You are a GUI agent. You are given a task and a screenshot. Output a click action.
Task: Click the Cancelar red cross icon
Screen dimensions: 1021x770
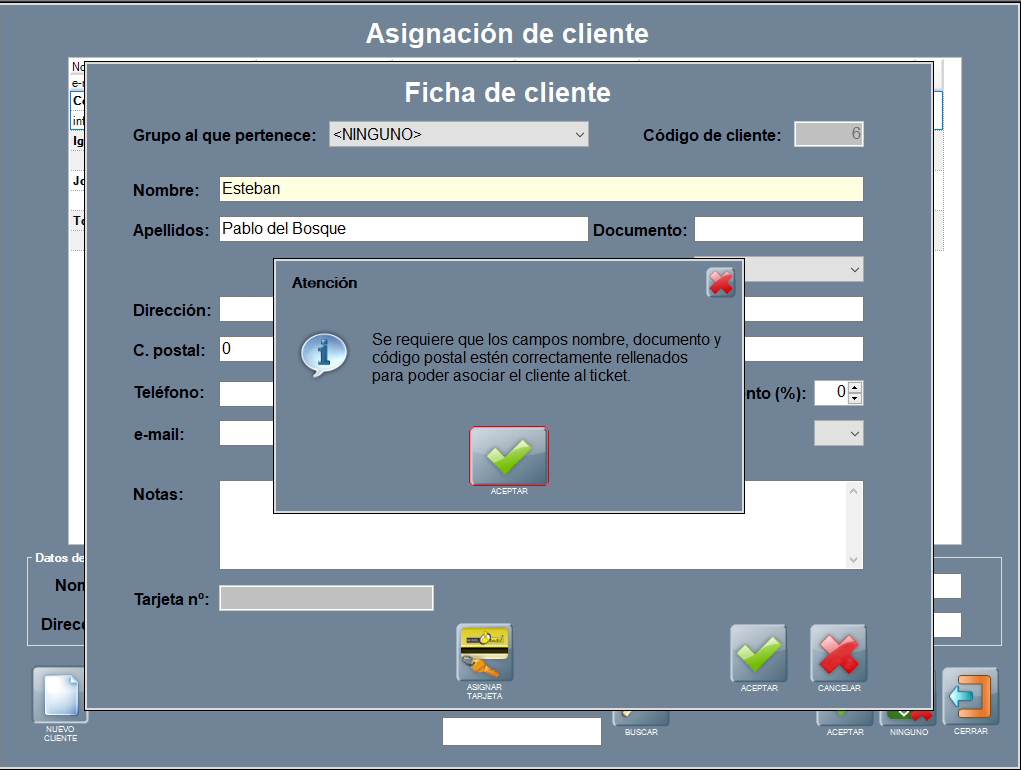pos(838,654)
